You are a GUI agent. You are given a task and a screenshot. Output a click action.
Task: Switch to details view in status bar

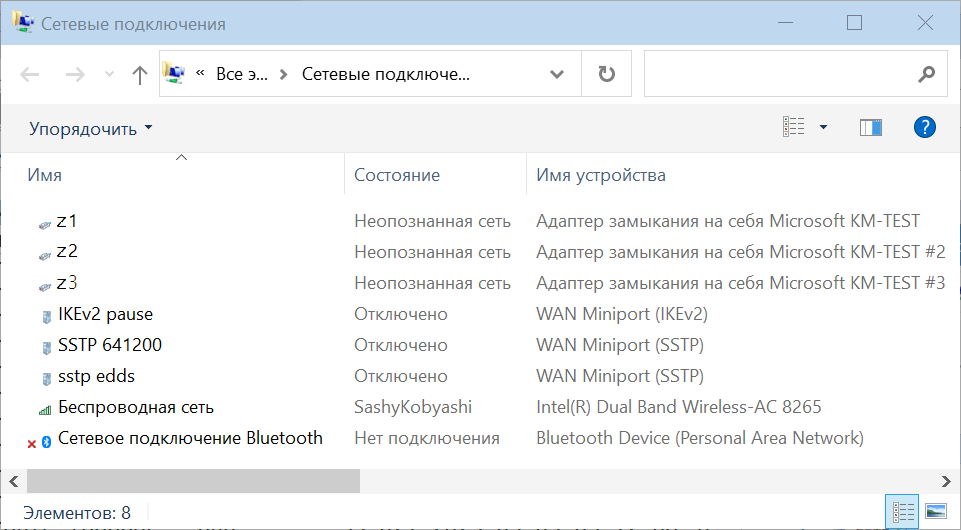pyautogui.click(x=903, y=512)
